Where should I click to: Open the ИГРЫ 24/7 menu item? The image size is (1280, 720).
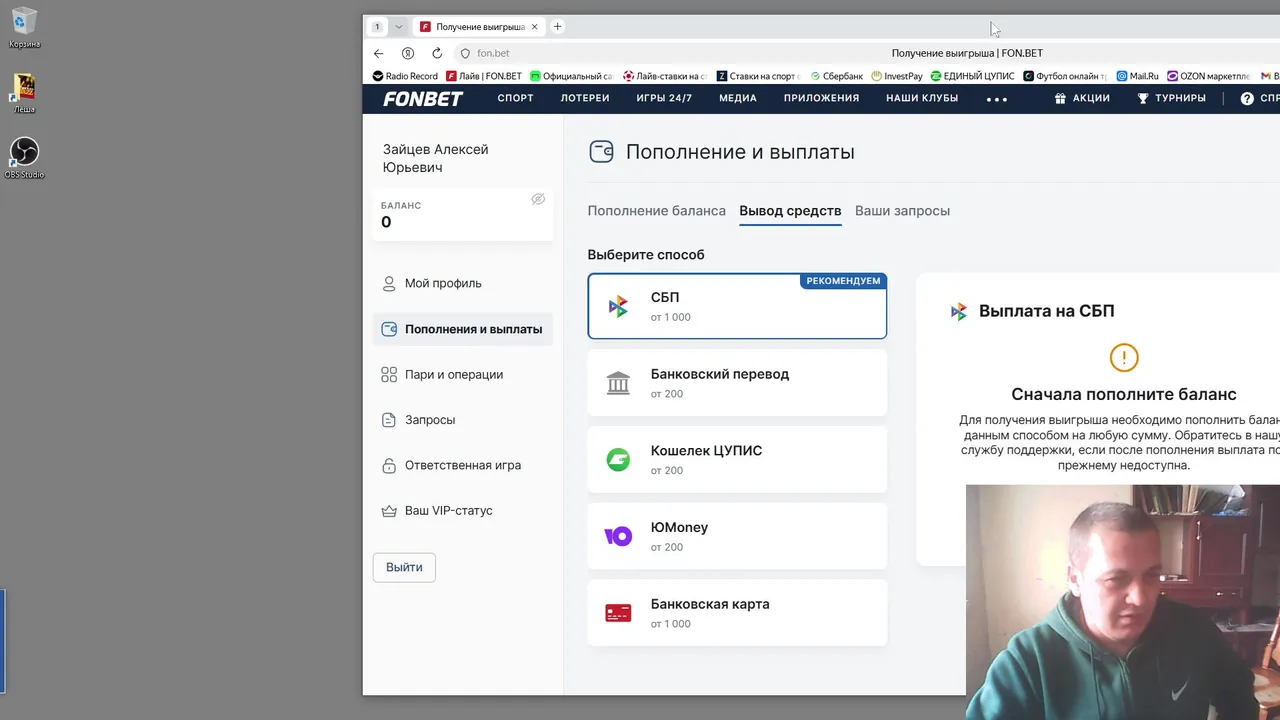pyautogui.click(x=664, y=98)
